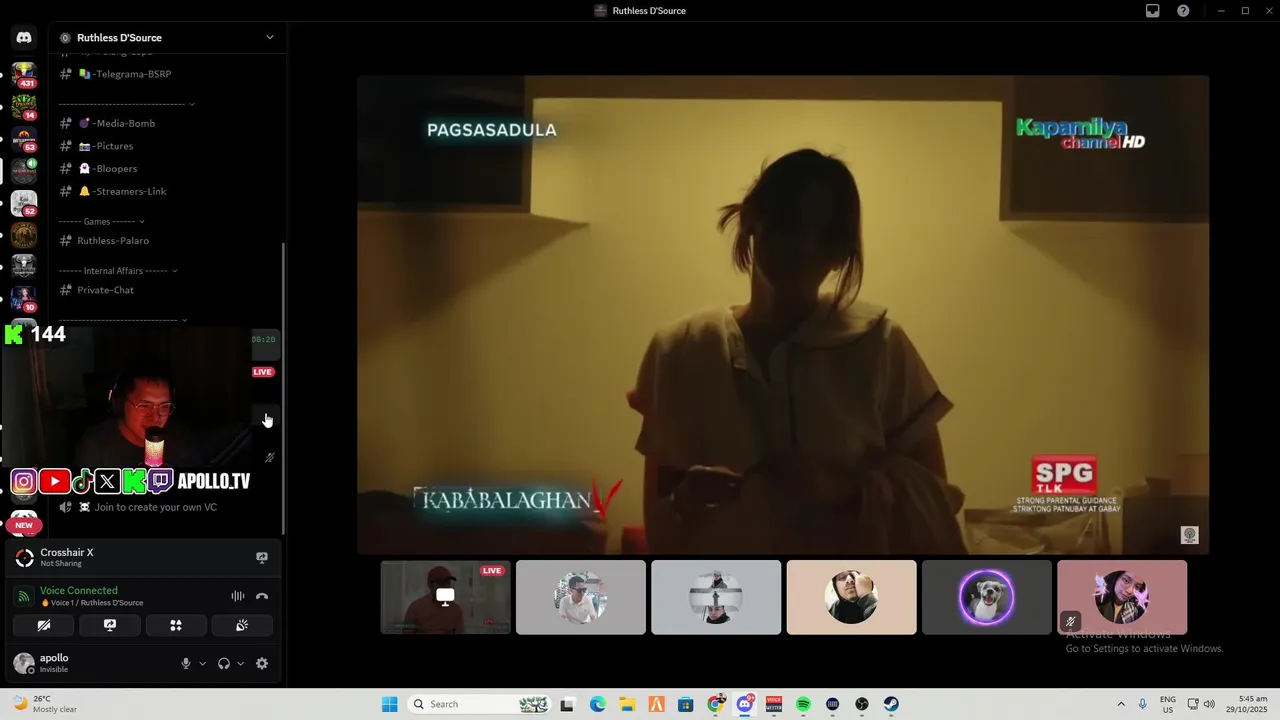Viewport: 1280px width, 720px height.
Task: Open Spotify from taskbar
Action: pyautogui.click(x=803, y=704)
